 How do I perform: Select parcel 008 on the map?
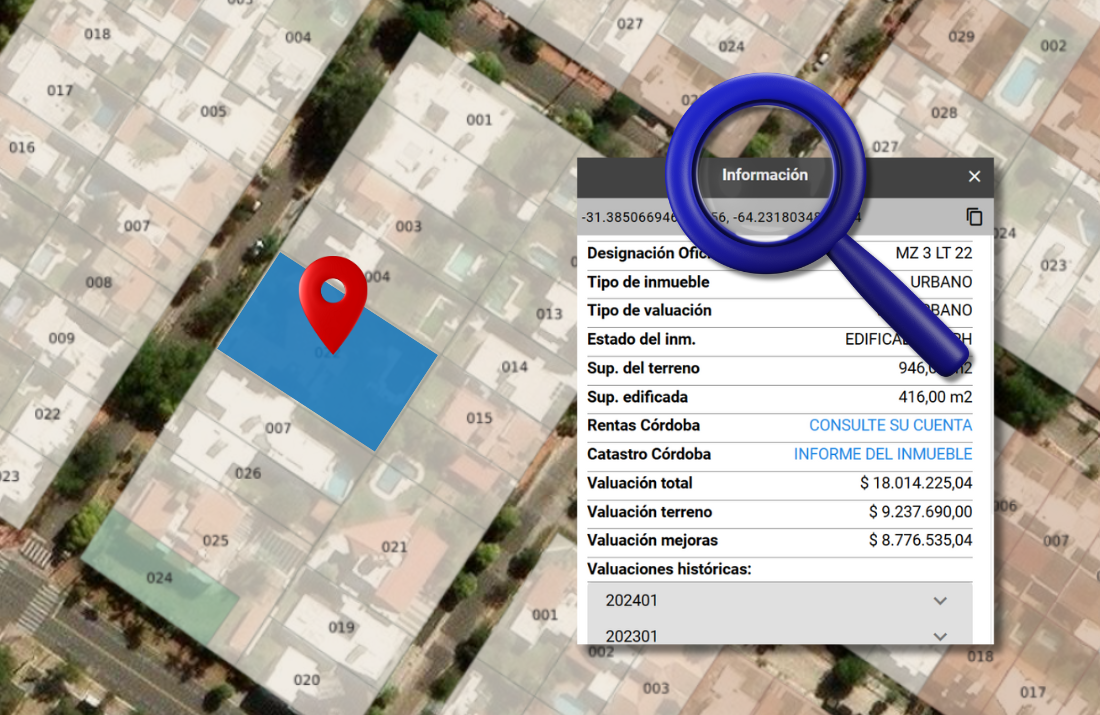pyautogui.click(x=98, y=282)
